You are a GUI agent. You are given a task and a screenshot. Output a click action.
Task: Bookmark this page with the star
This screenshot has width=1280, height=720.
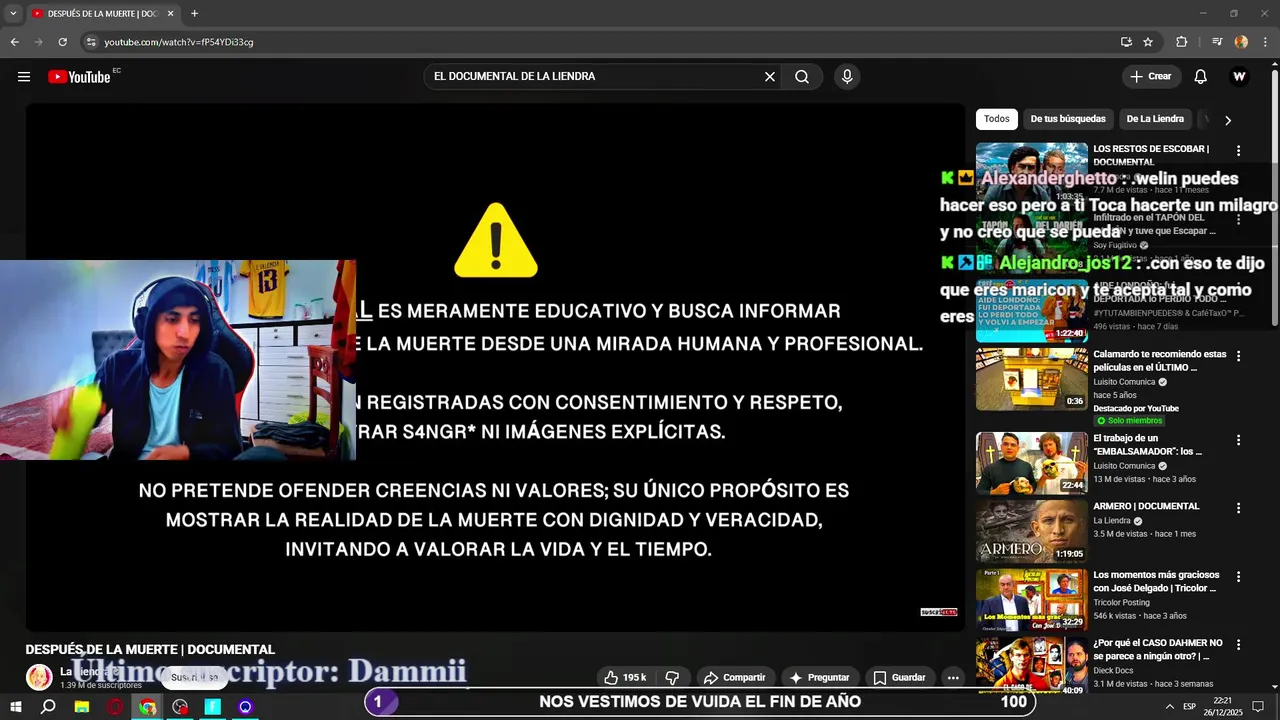[1148, 42]
